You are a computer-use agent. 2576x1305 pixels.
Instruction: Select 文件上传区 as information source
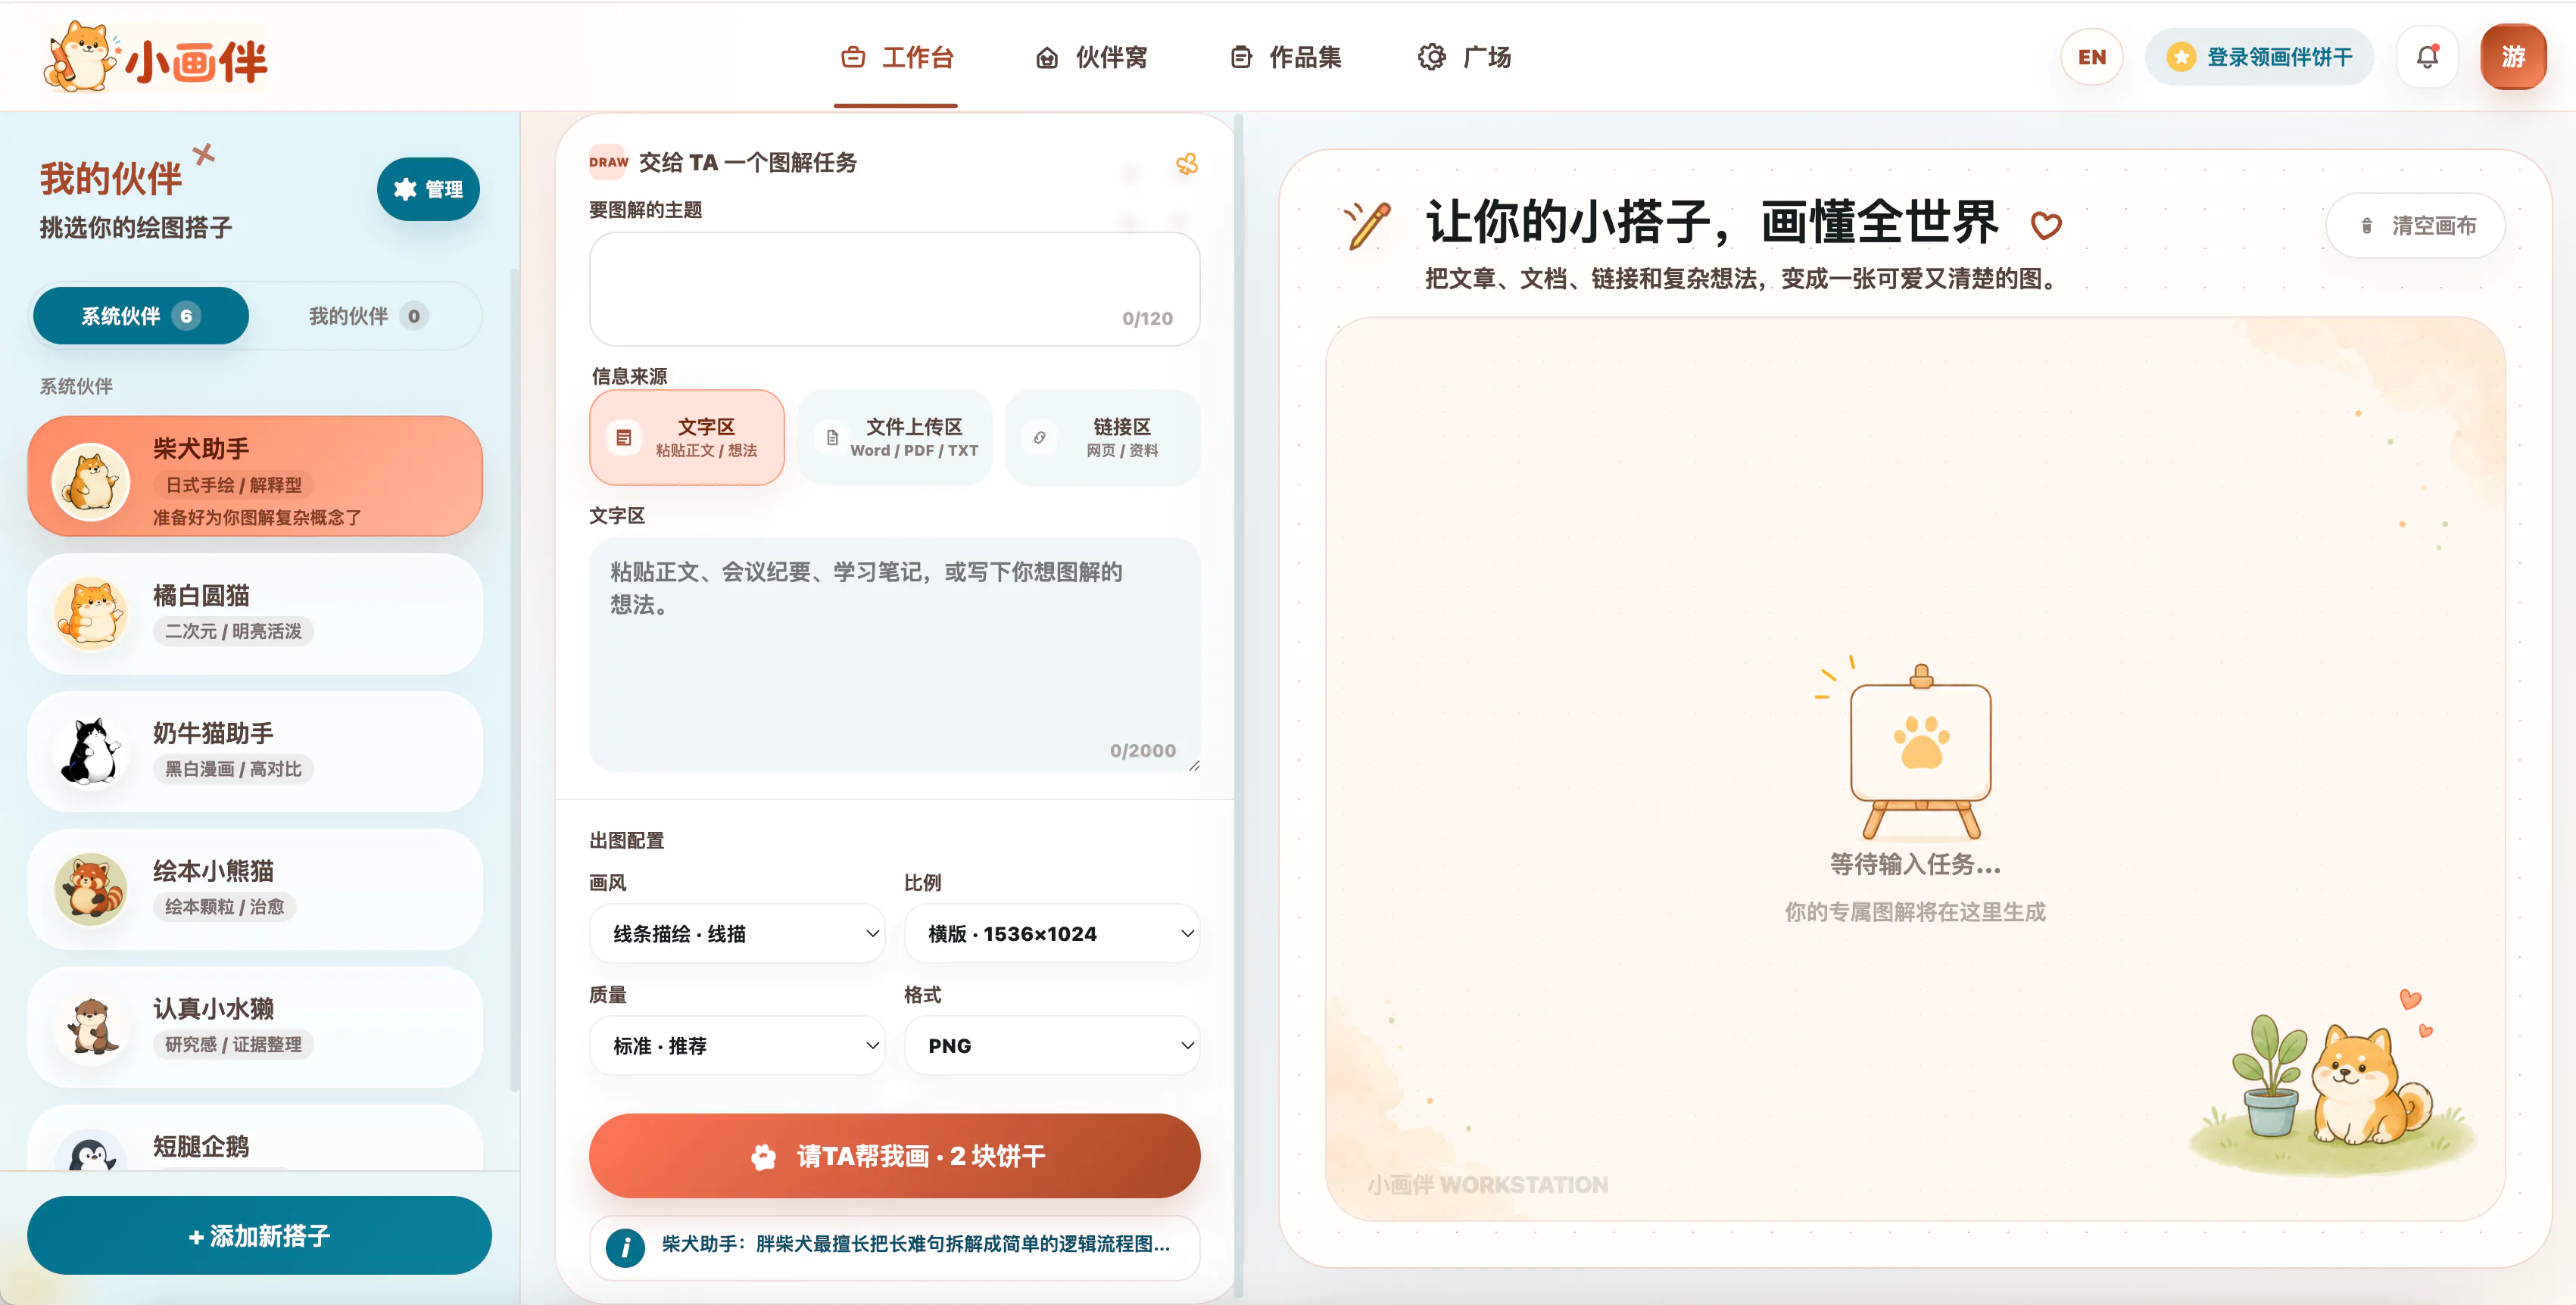click(x=895, y=437)
